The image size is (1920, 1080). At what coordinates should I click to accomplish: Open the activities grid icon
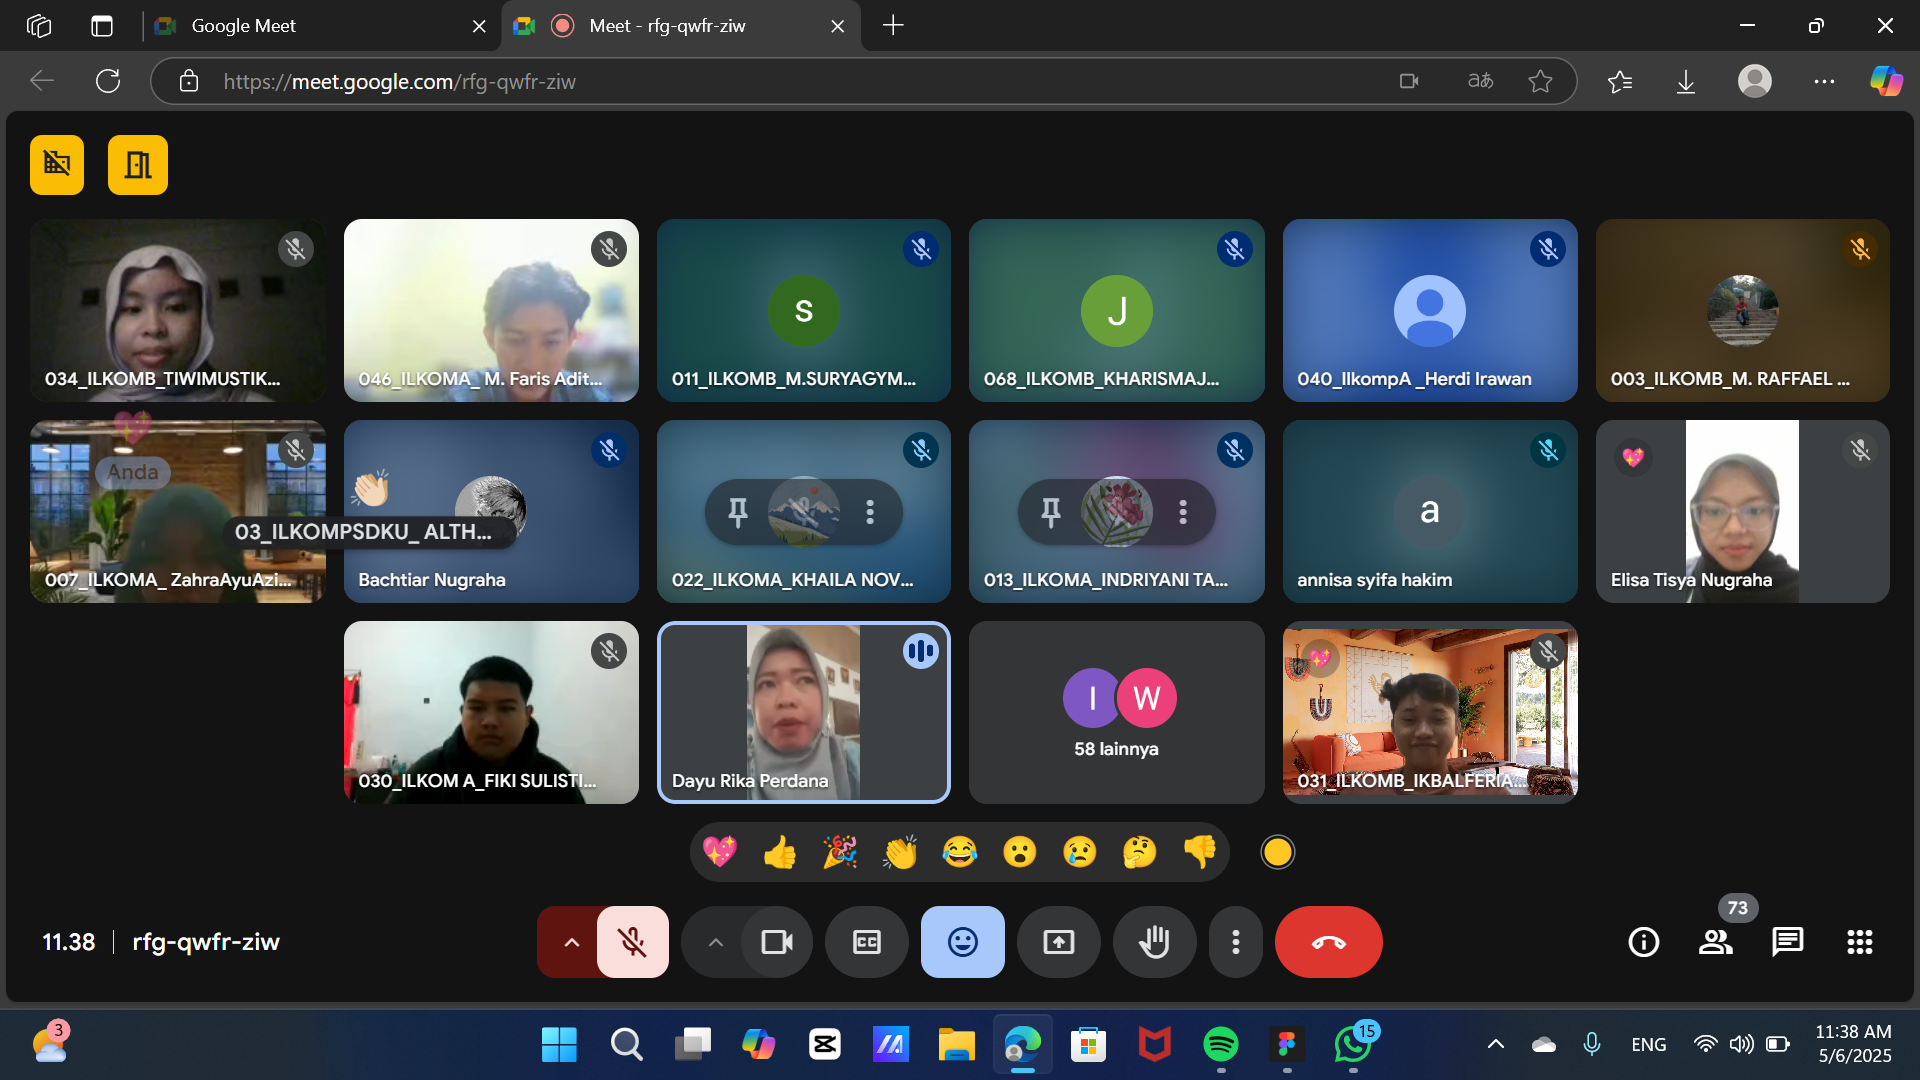1859,942
